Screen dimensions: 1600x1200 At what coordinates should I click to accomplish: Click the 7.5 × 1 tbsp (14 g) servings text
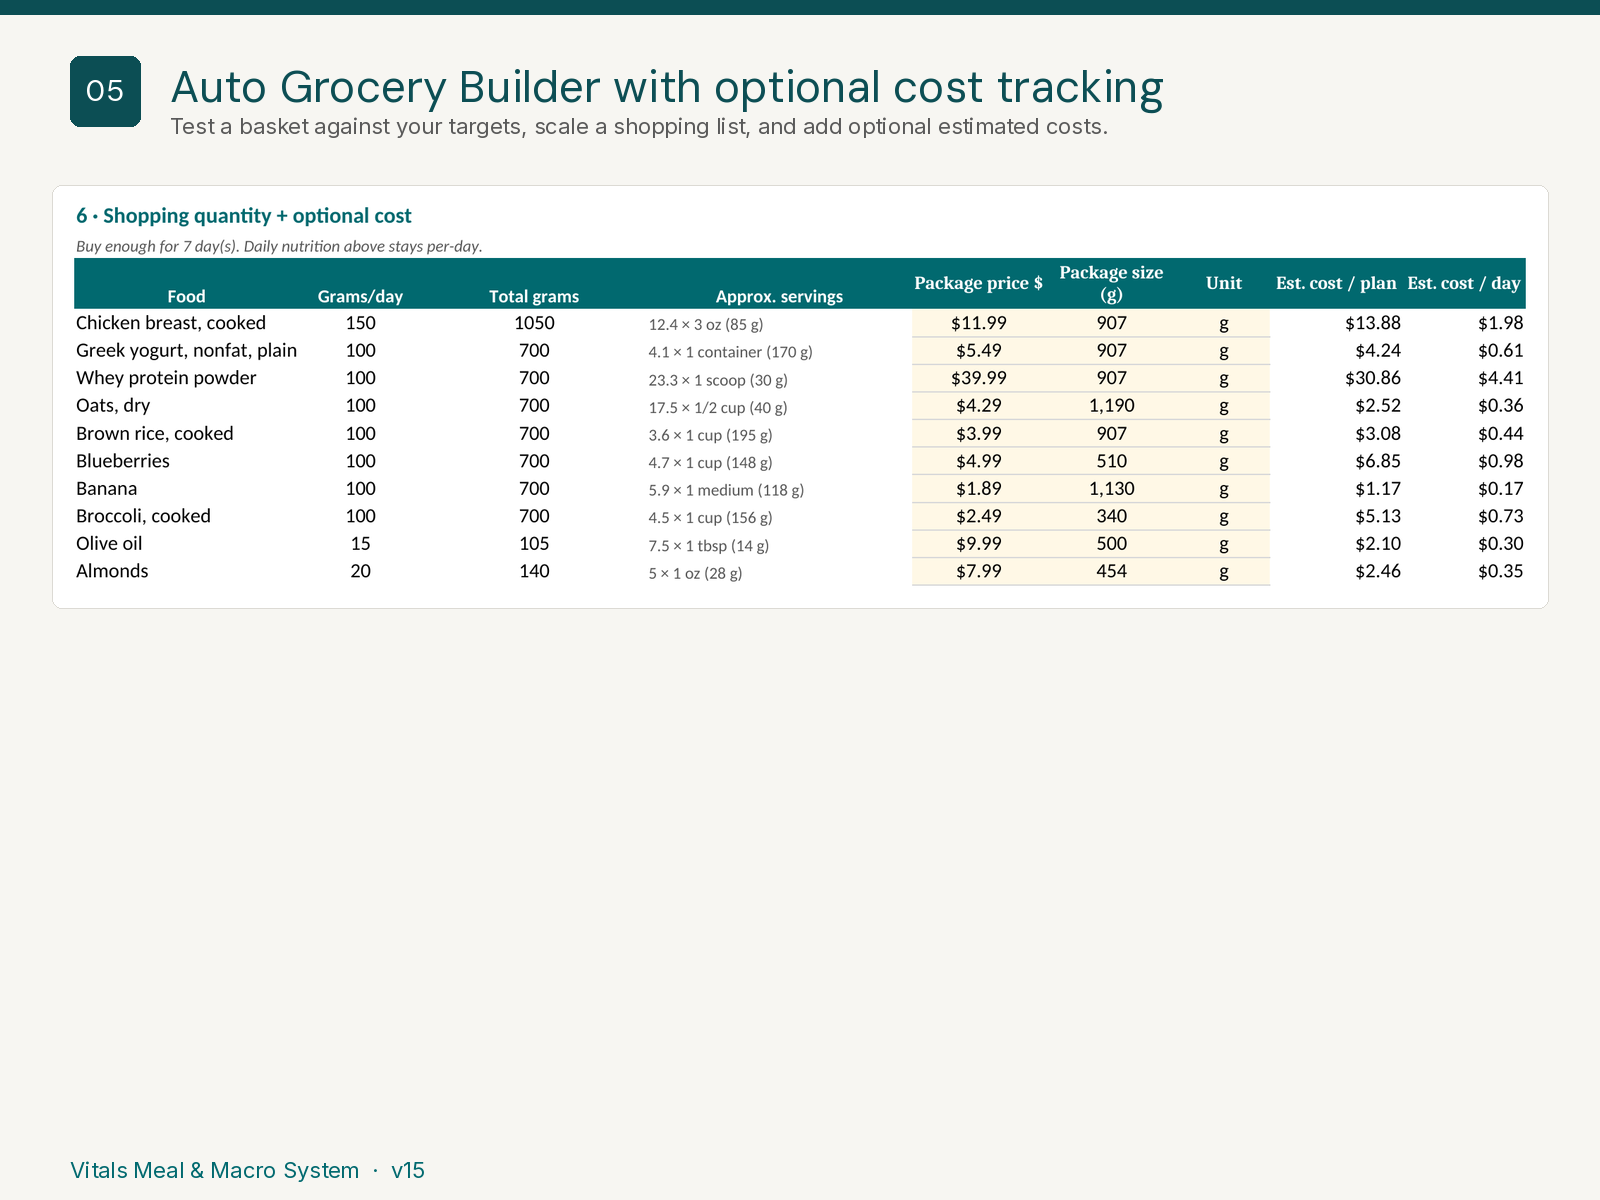tap(709, 546)
